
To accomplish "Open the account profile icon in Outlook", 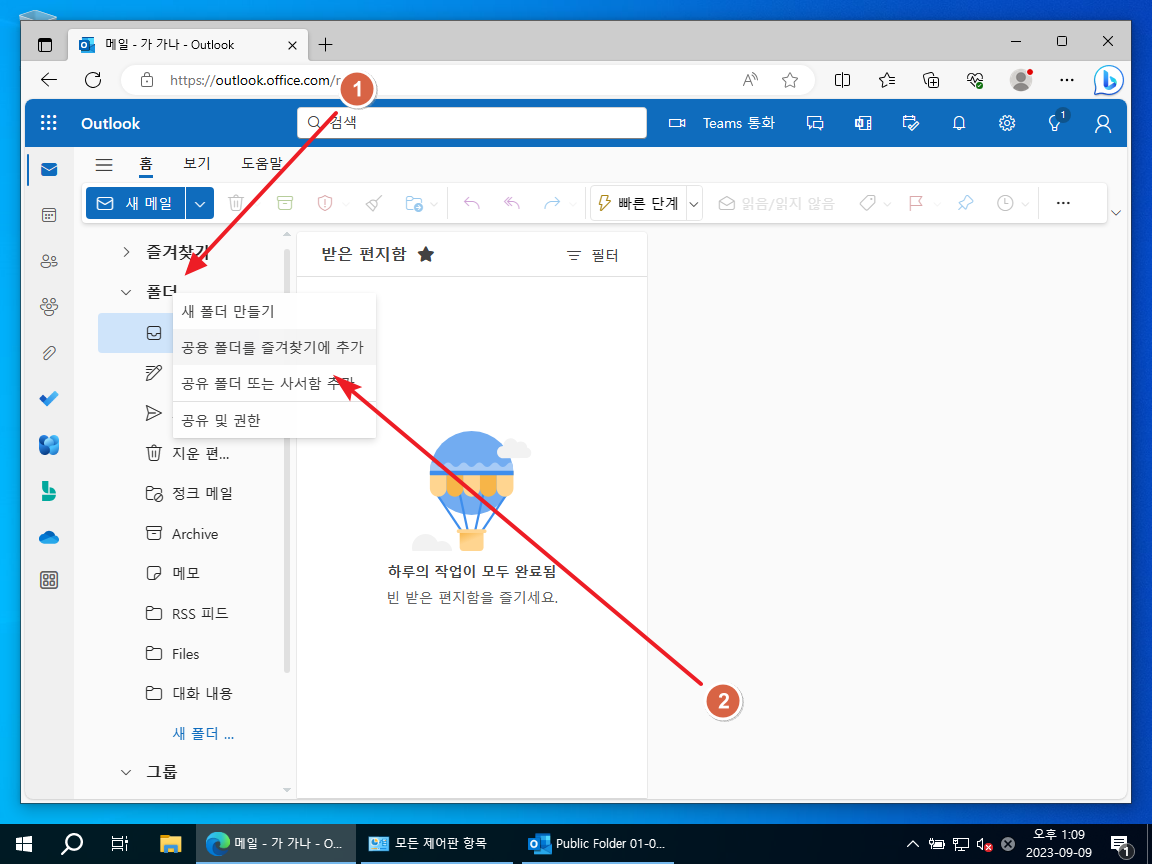I will point(1102,123).
